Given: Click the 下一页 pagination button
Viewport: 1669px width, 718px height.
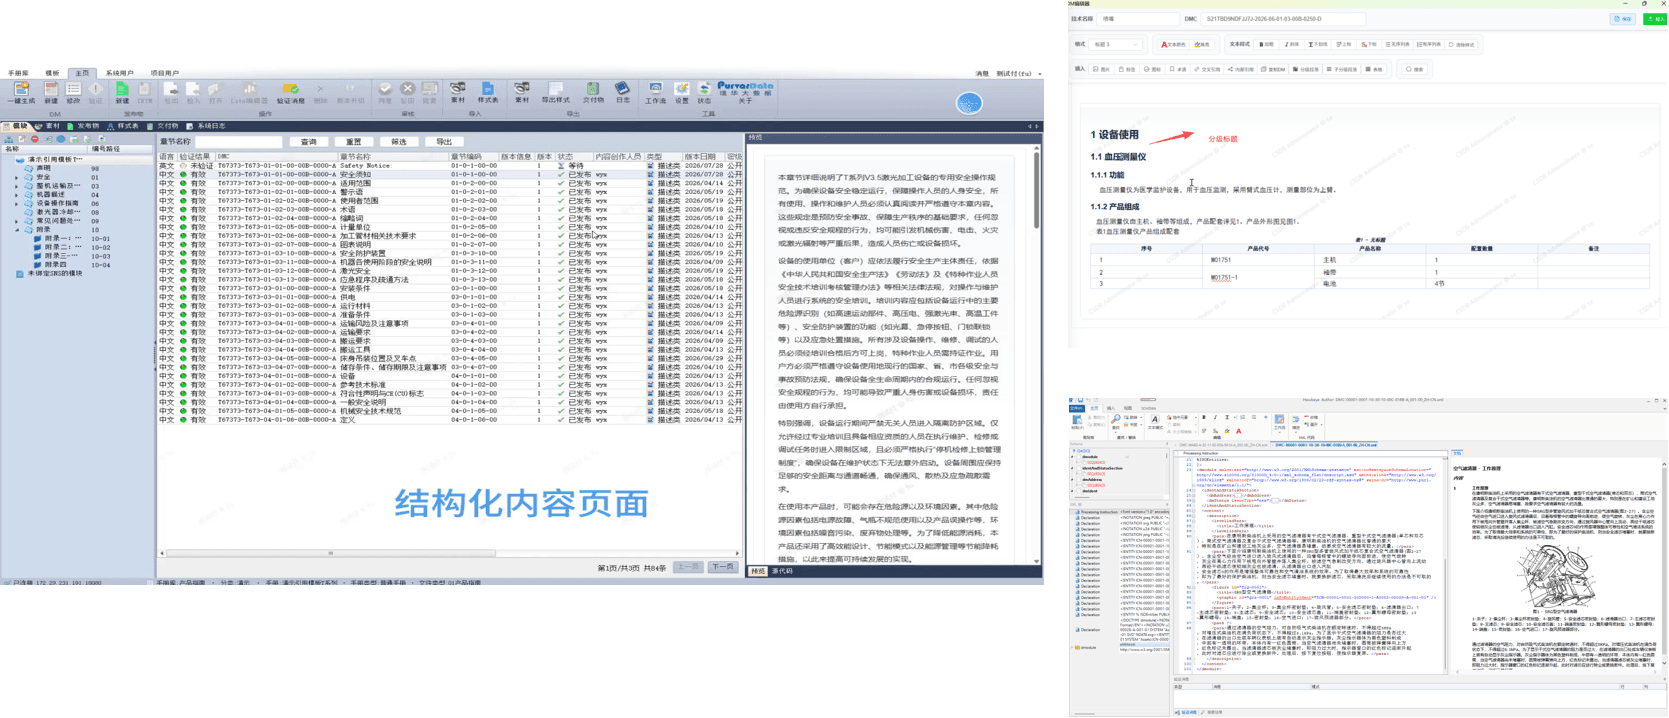Looking at the screenshot, I should [x=723, y=567].
